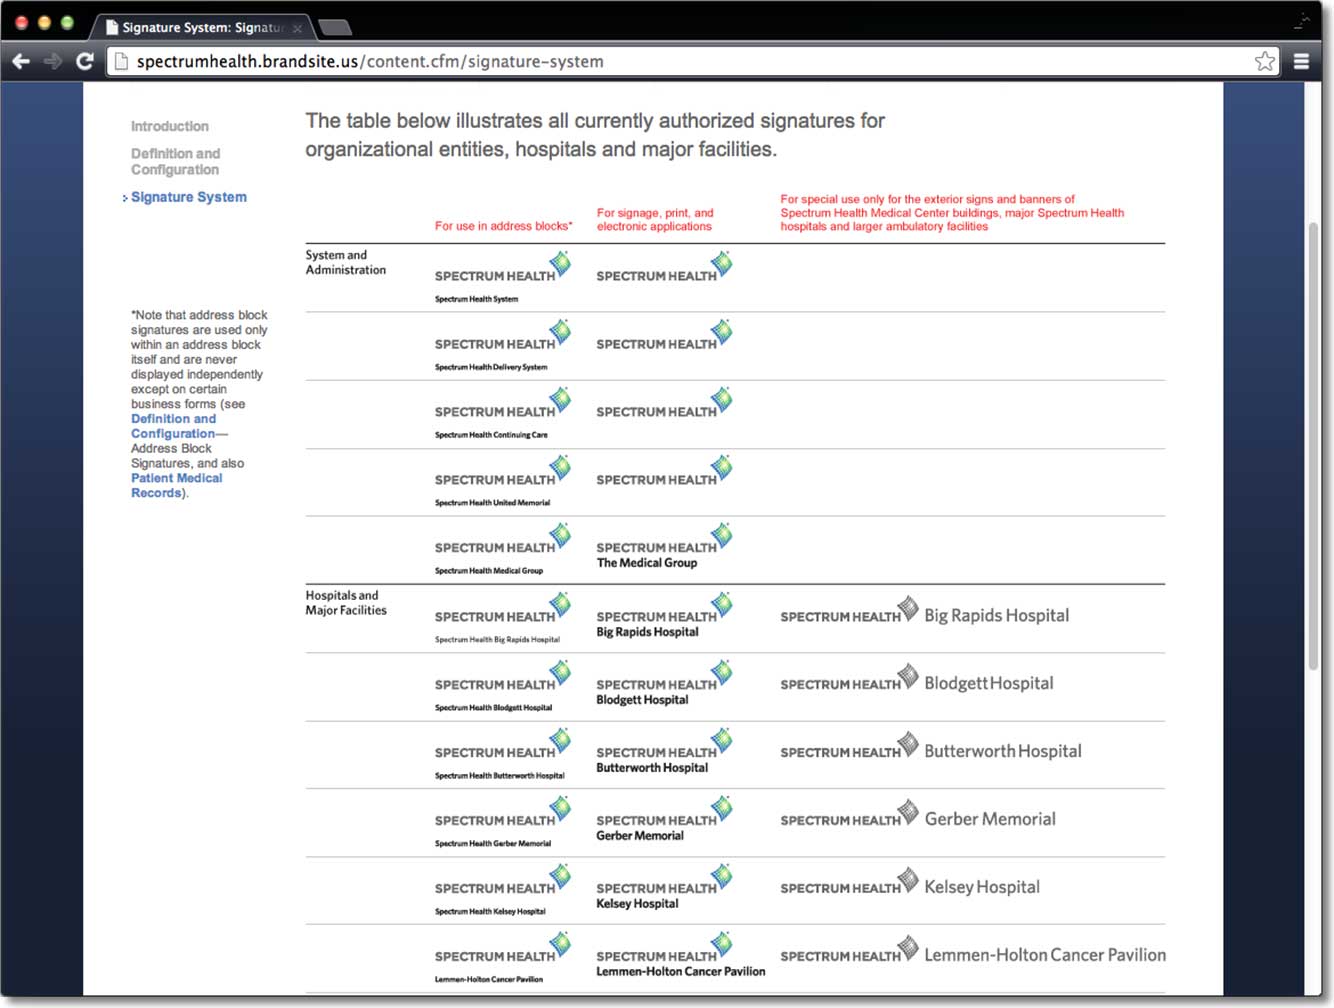Reload the page with the refresh icon
The height and width of the screenshot is (1008, 1334).
[85, 61]
